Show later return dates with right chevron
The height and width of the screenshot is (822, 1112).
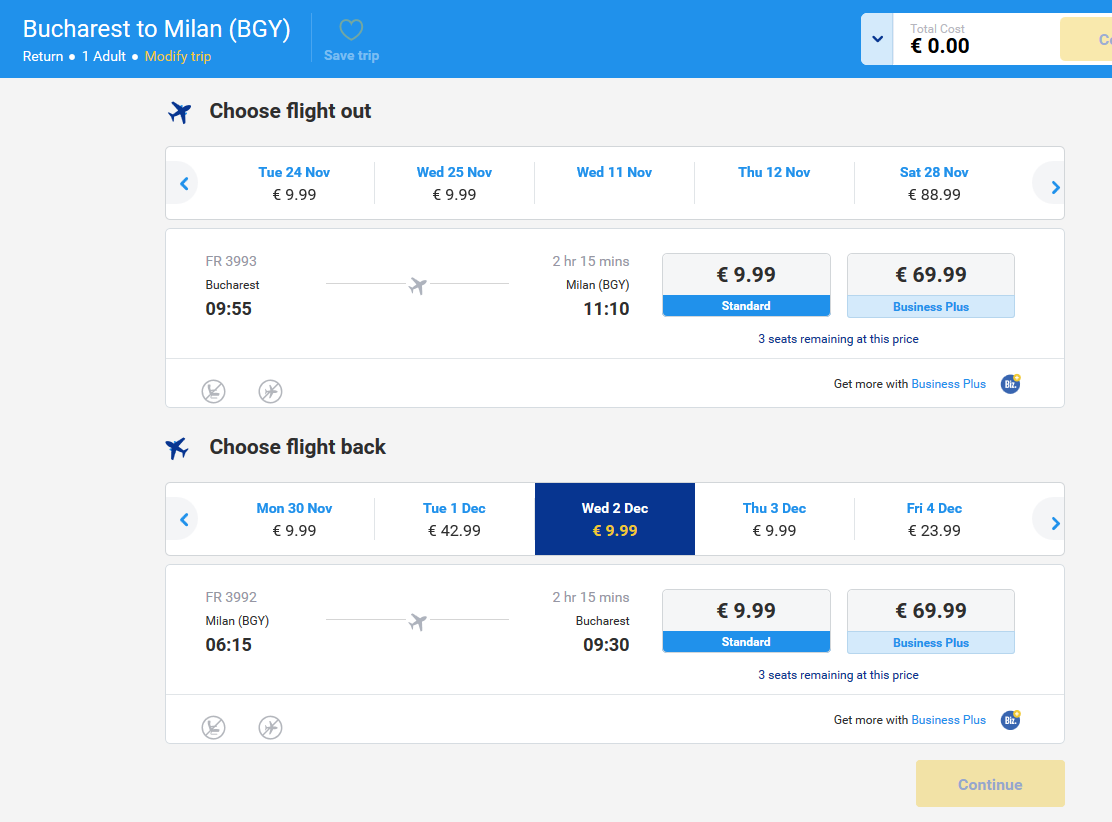pyautogui.click(x=1055, y=523)
